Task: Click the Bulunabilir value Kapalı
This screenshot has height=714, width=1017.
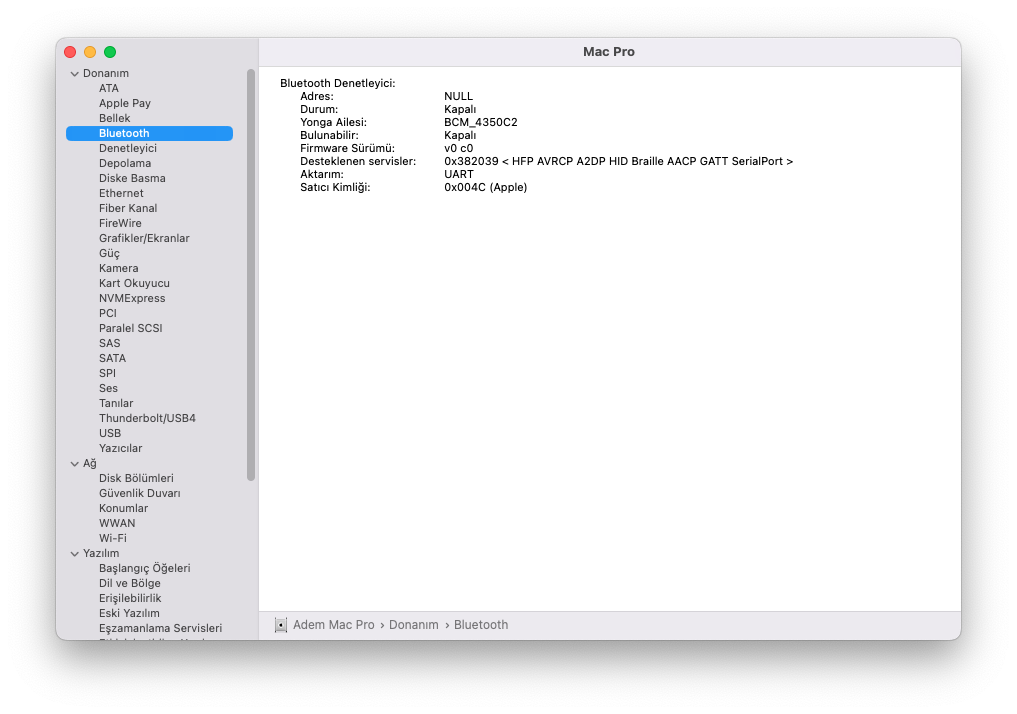Action: pos(460,135)
